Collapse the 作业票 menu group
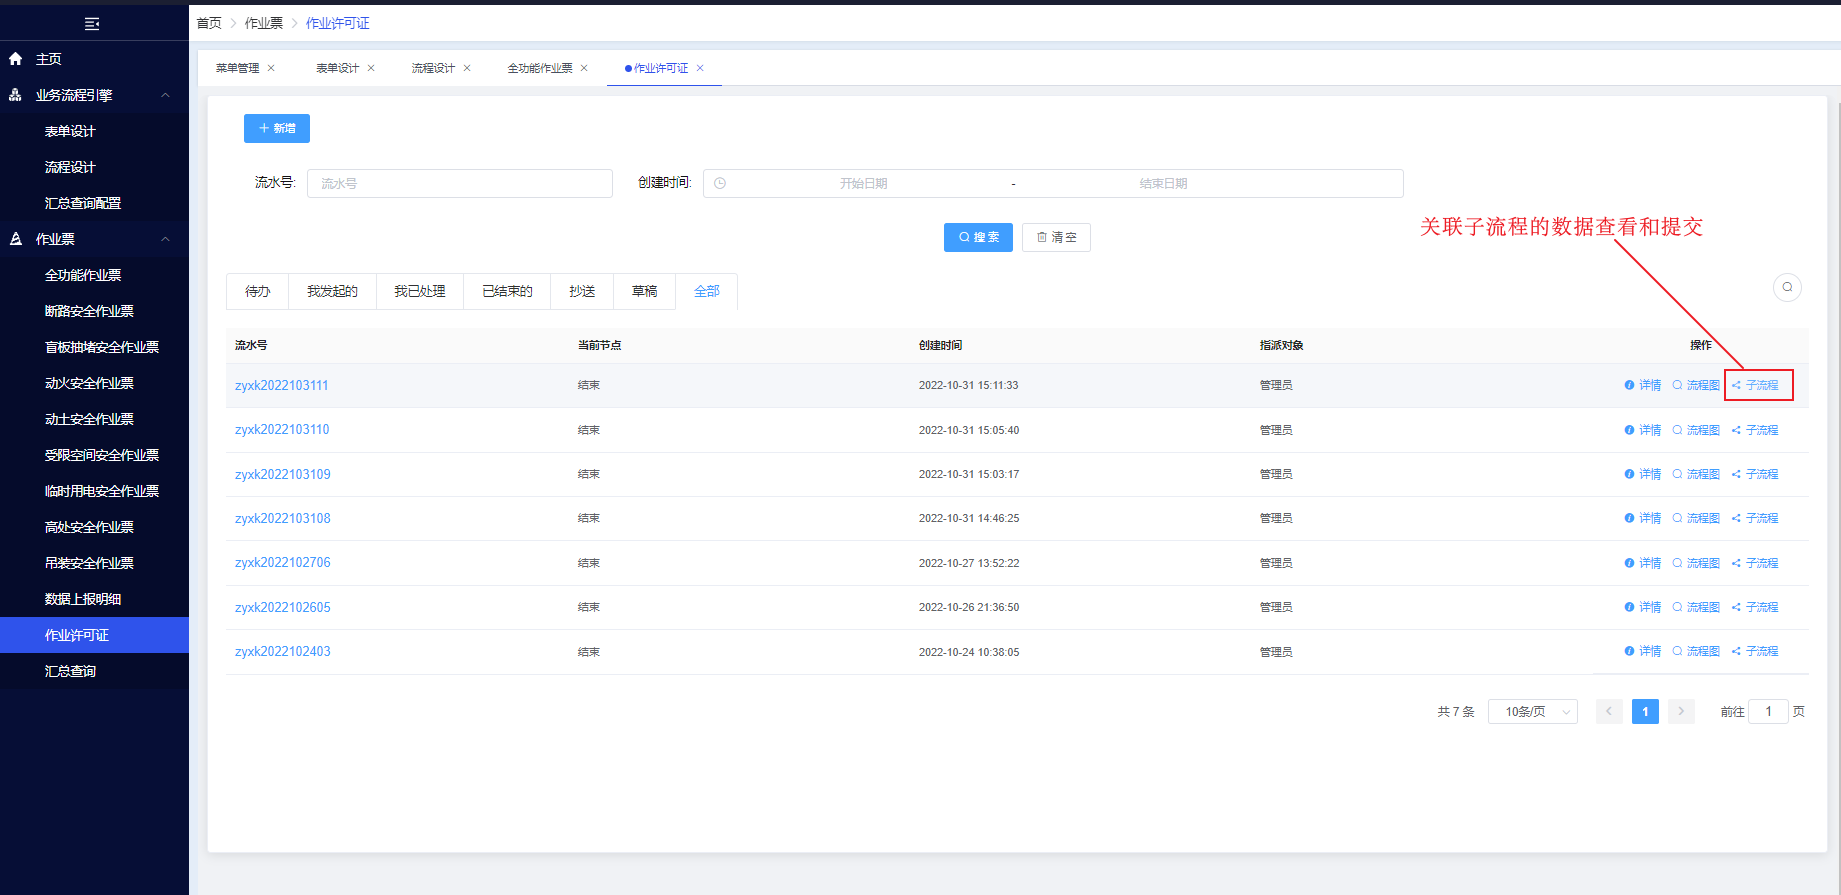Viewport: 1841px width, 895px height. coord(94,239)
